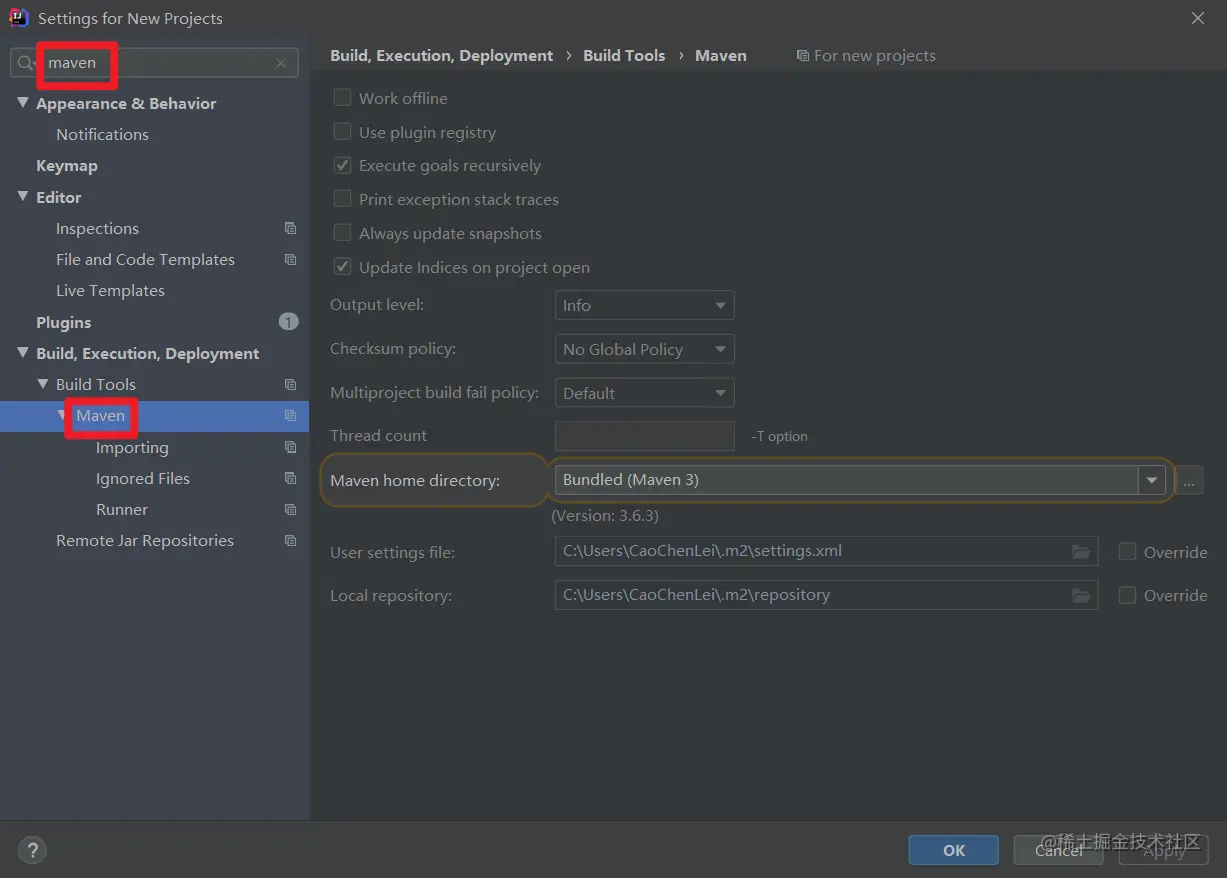
Task: Click project-level icon beside Build Tools
Action: 290,385
